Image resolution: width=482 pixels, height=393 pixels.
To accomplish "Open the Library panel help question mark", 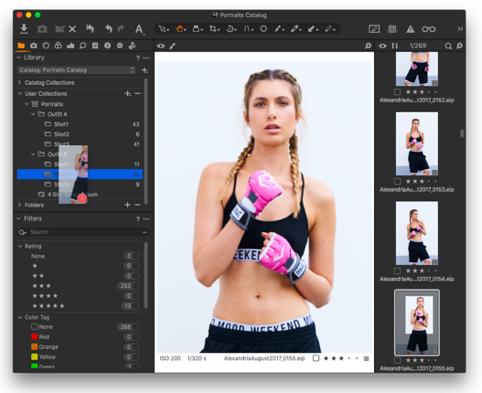I will (138, 58).
